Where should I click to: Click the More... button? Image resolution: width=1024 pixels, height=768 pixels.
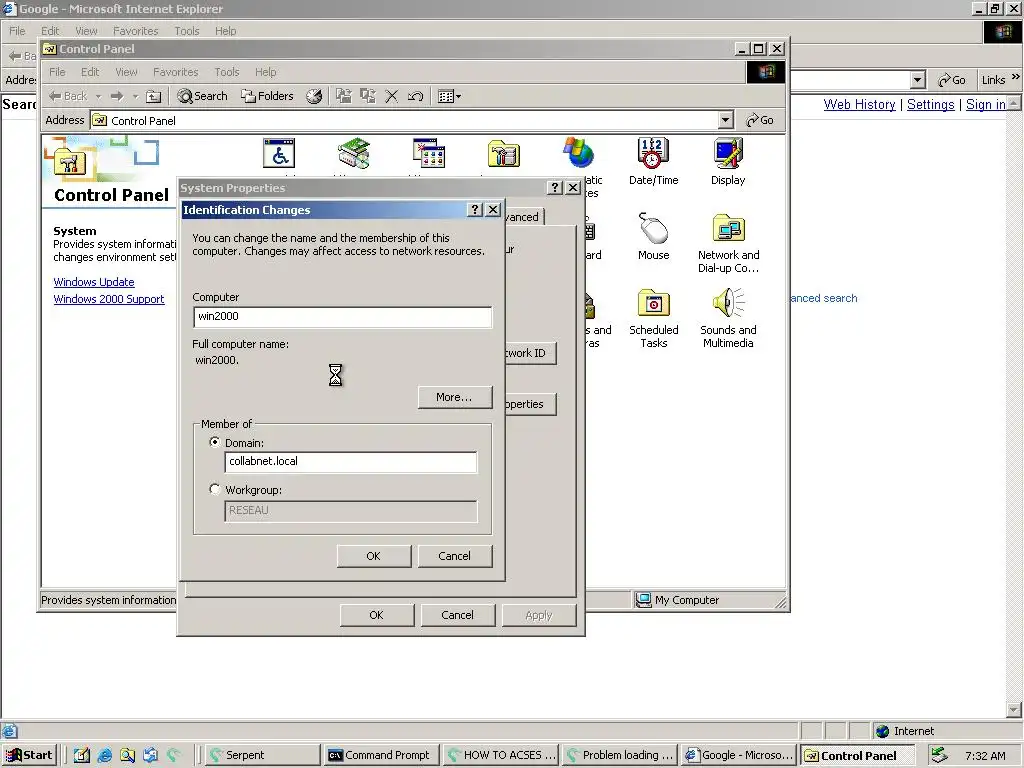point(455,397)
